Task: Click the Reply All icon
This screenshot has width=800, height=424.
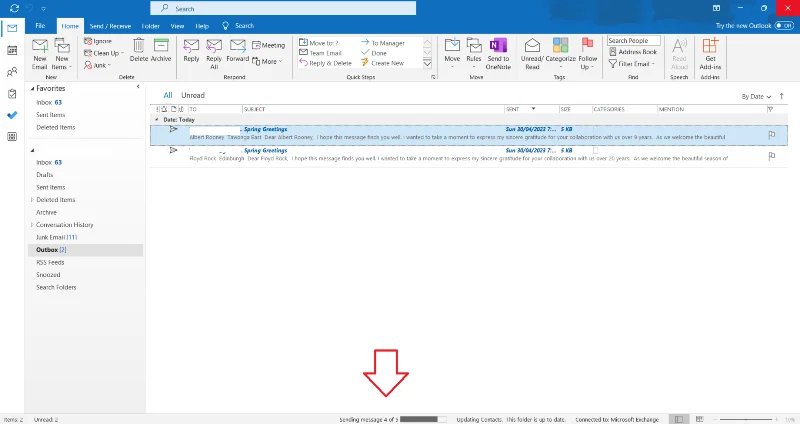Action: pos(214,46)
